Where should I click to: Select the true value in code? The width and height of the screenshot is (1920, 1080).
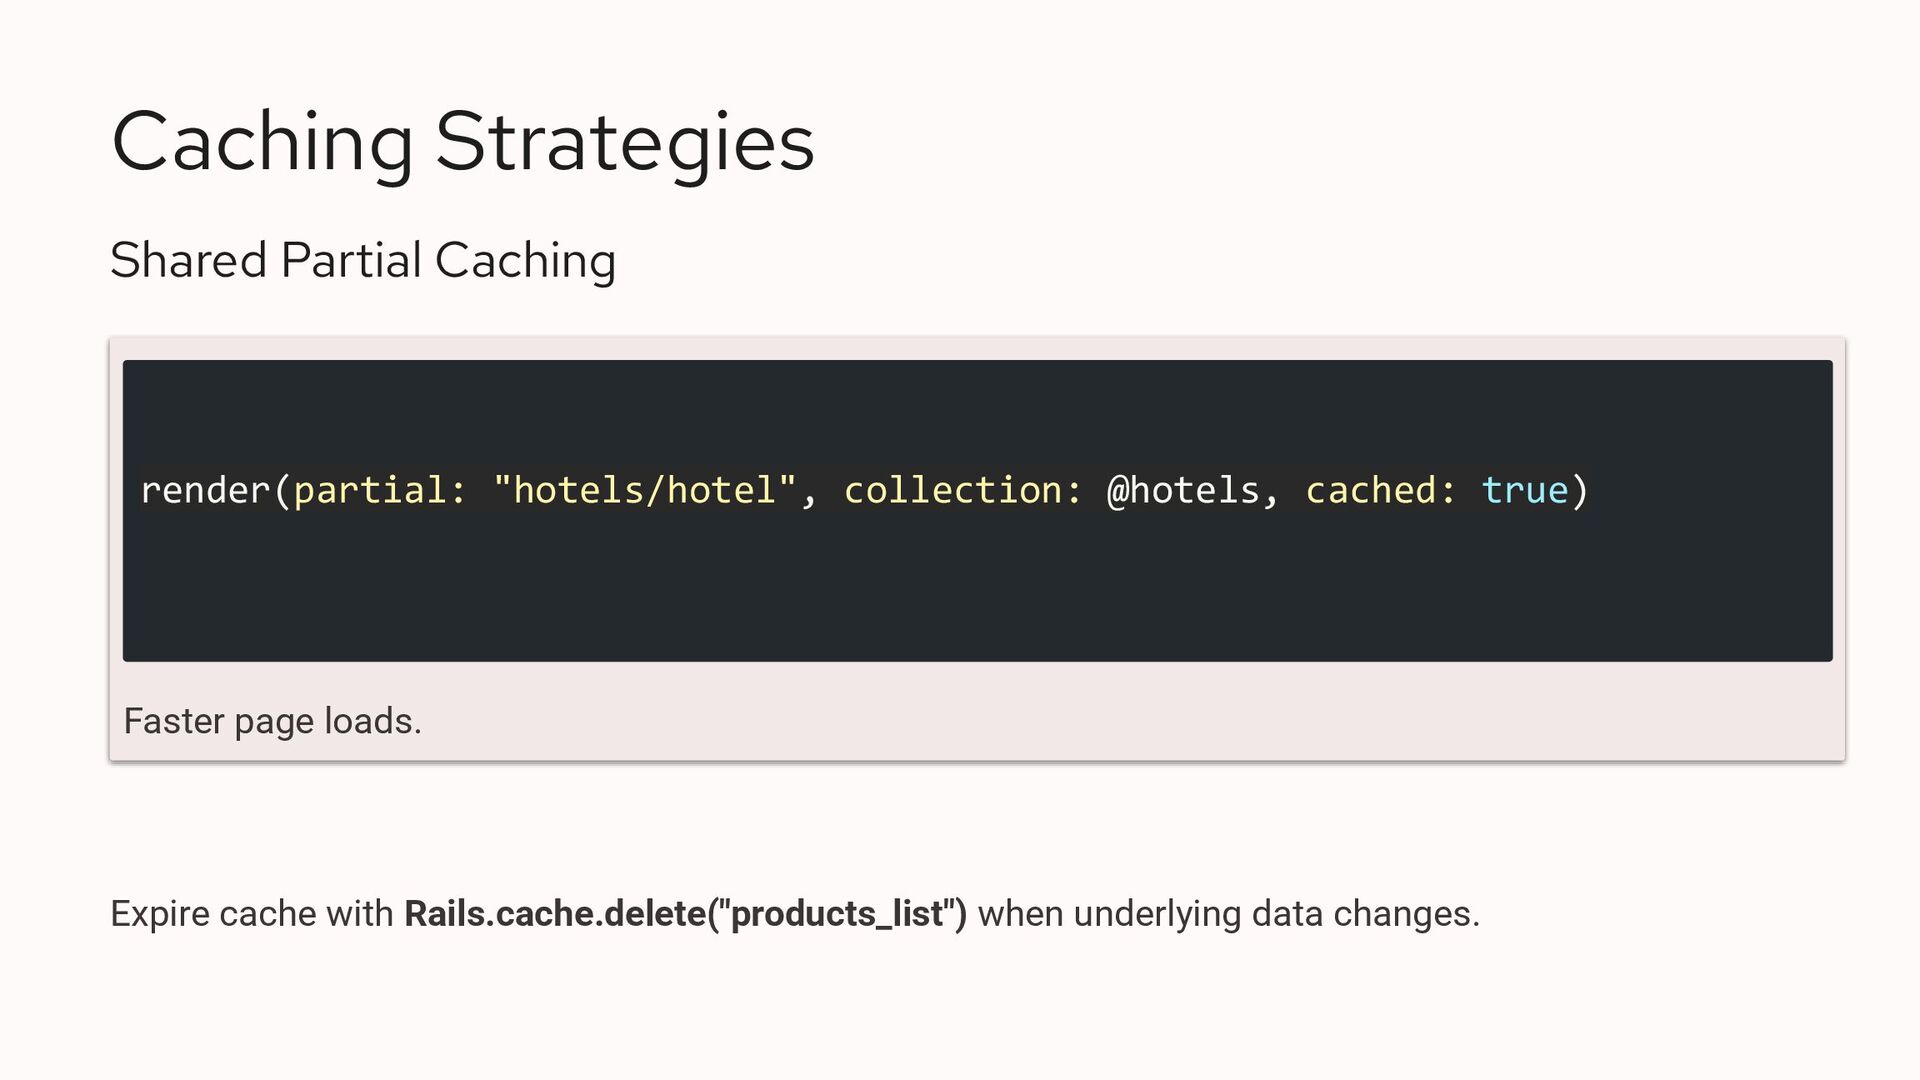[1525, 490]
